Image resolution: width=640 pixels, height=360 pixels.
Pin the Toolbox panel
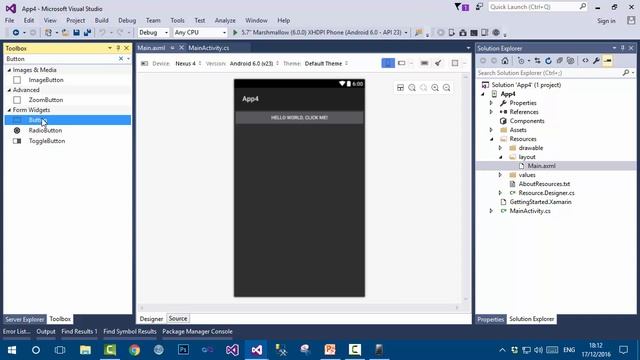118,48
